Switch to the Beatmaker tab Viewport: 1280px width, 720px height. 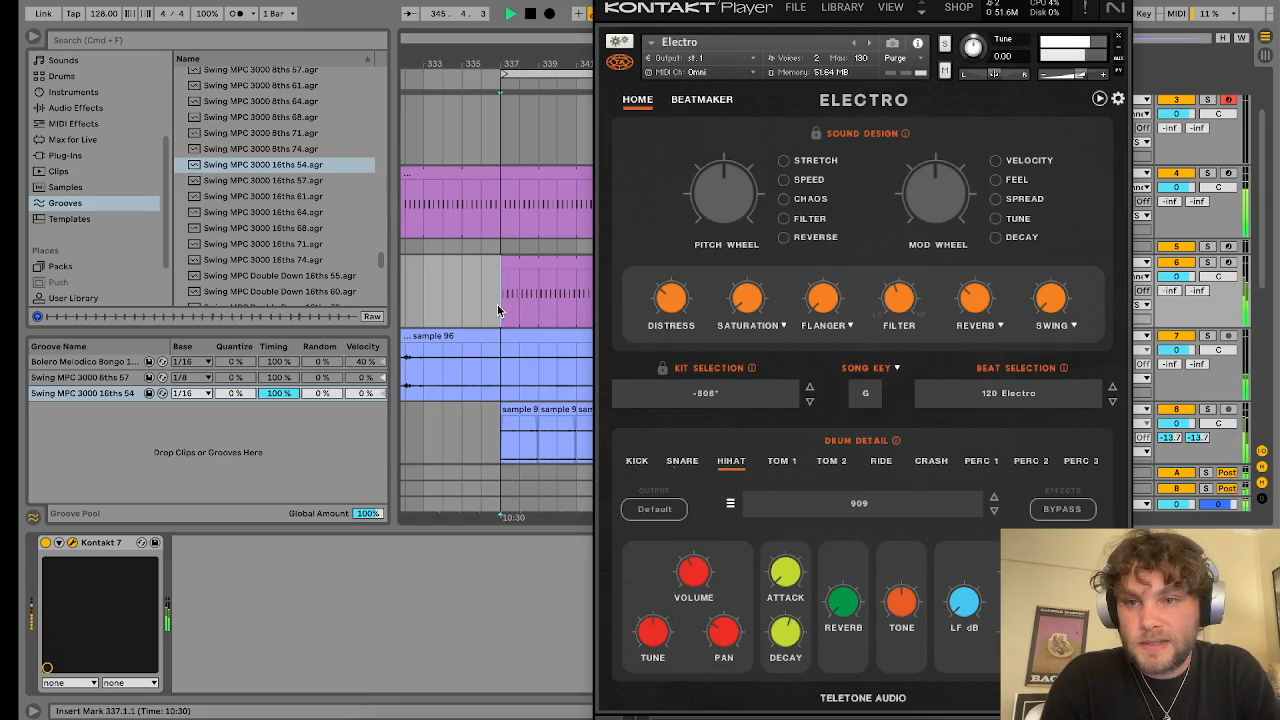click(702, 100)
